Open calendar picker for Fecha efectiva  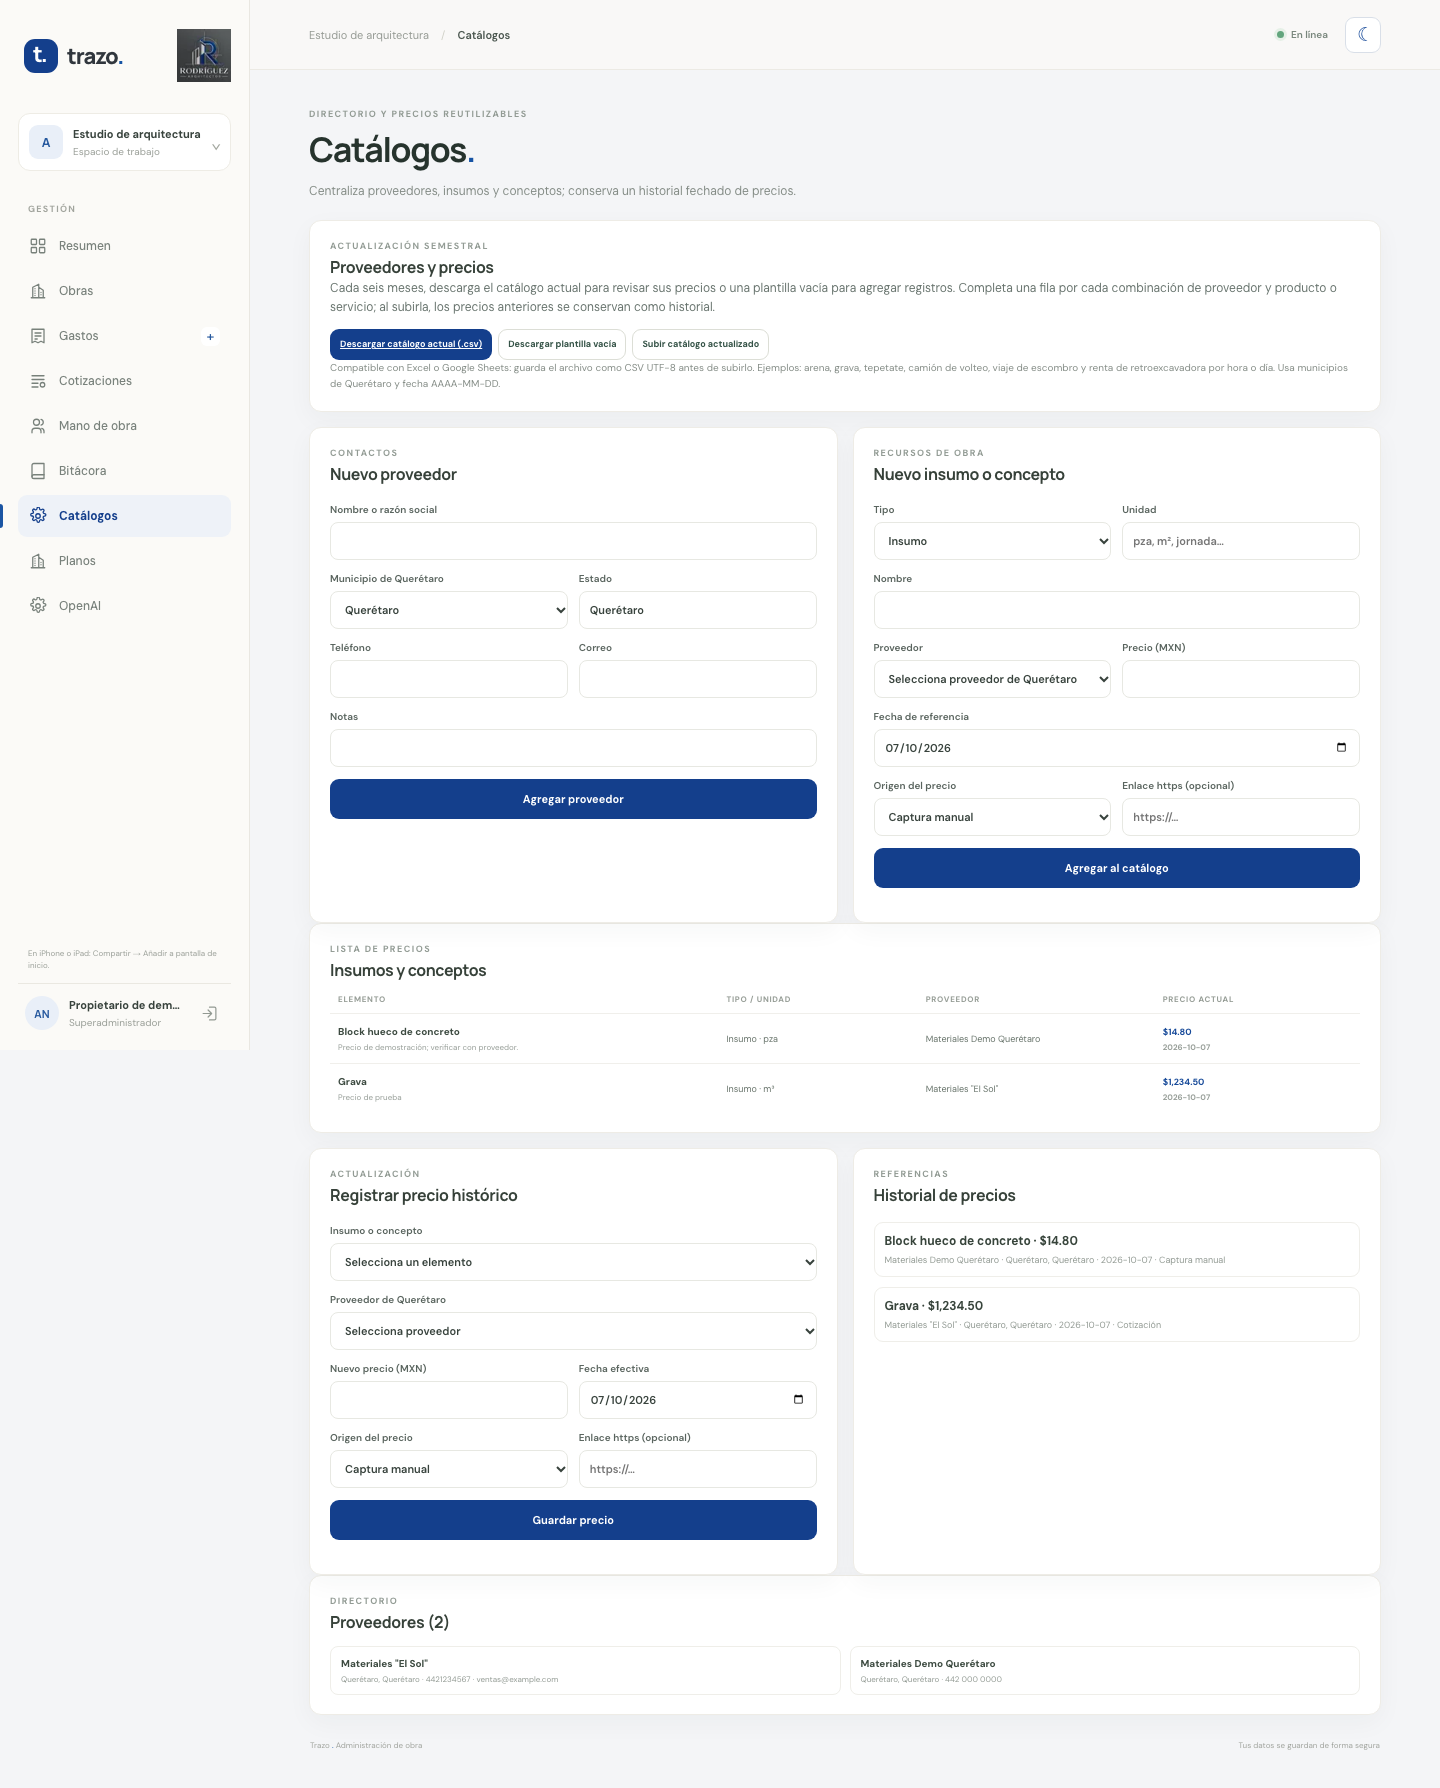click(798, 1400)
